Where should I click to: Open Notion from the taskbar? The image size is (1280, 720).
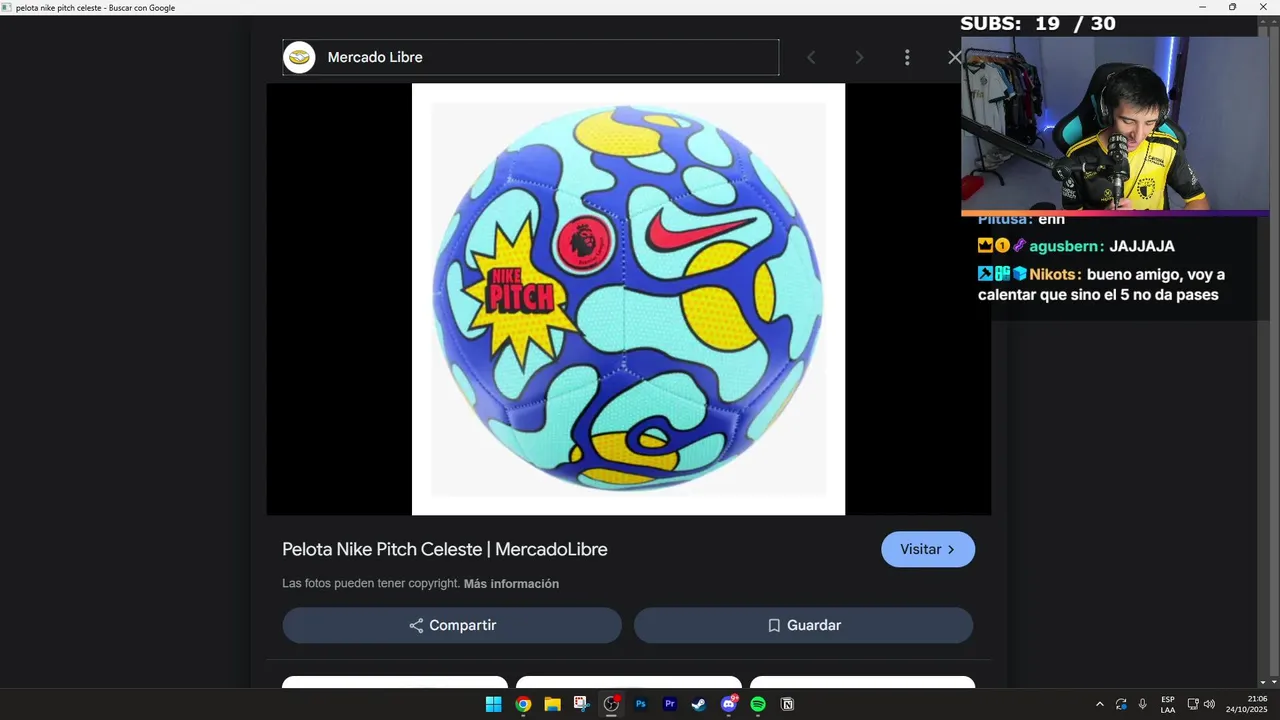(x=787, y=704)
